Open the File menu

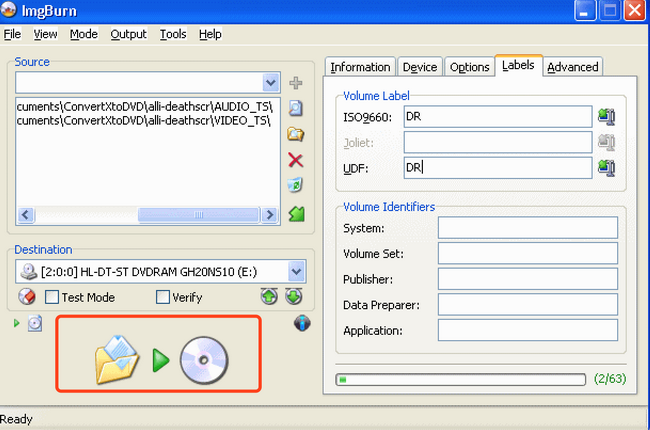tap(12, 34)
